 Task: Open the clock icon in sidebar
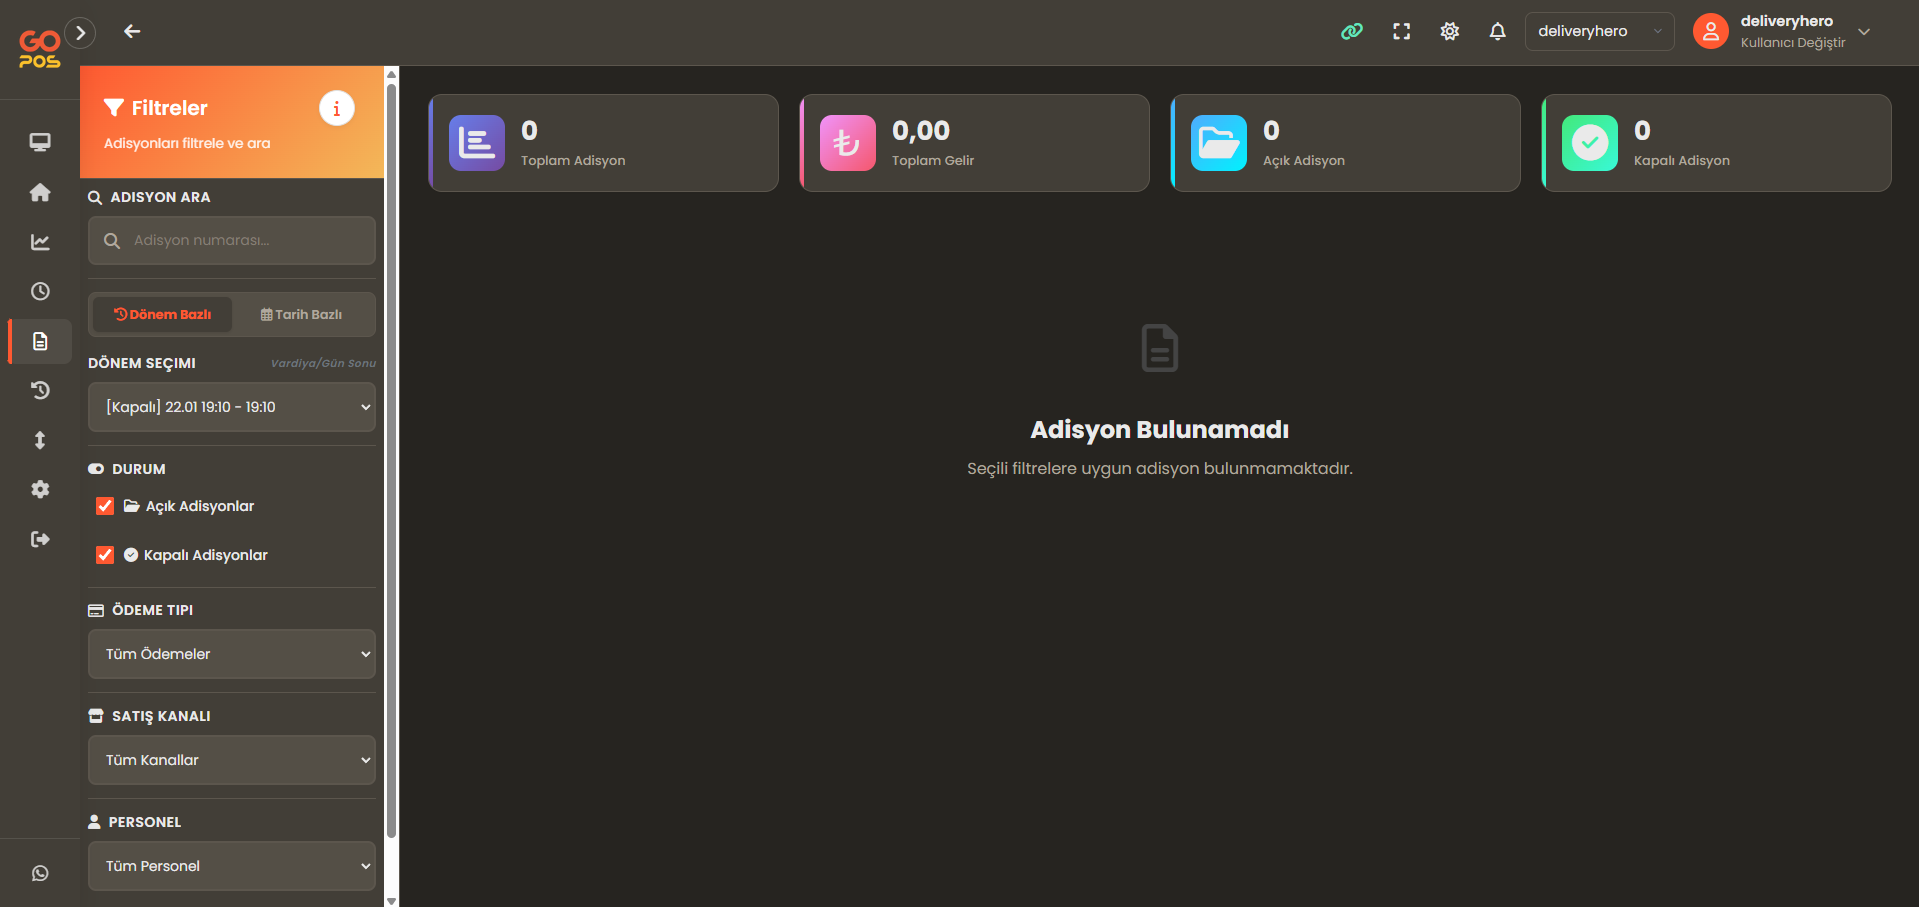(x=40, y=291)
